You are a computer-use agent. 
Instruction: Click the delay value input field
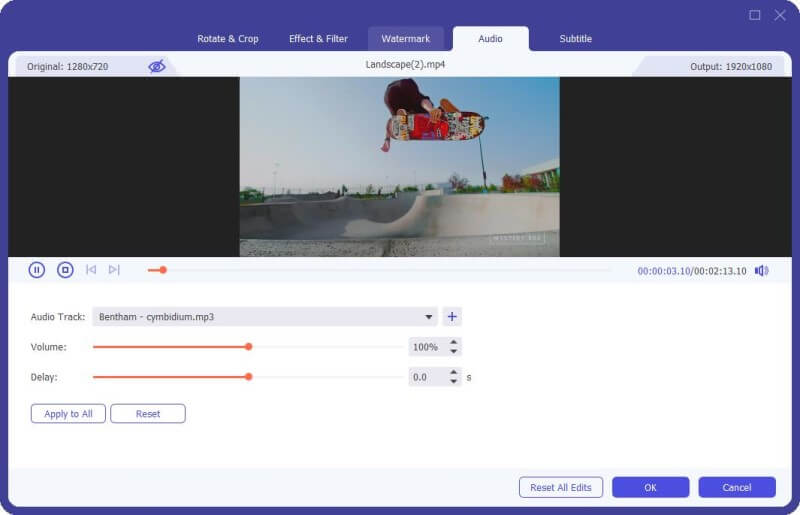point(427,378)
